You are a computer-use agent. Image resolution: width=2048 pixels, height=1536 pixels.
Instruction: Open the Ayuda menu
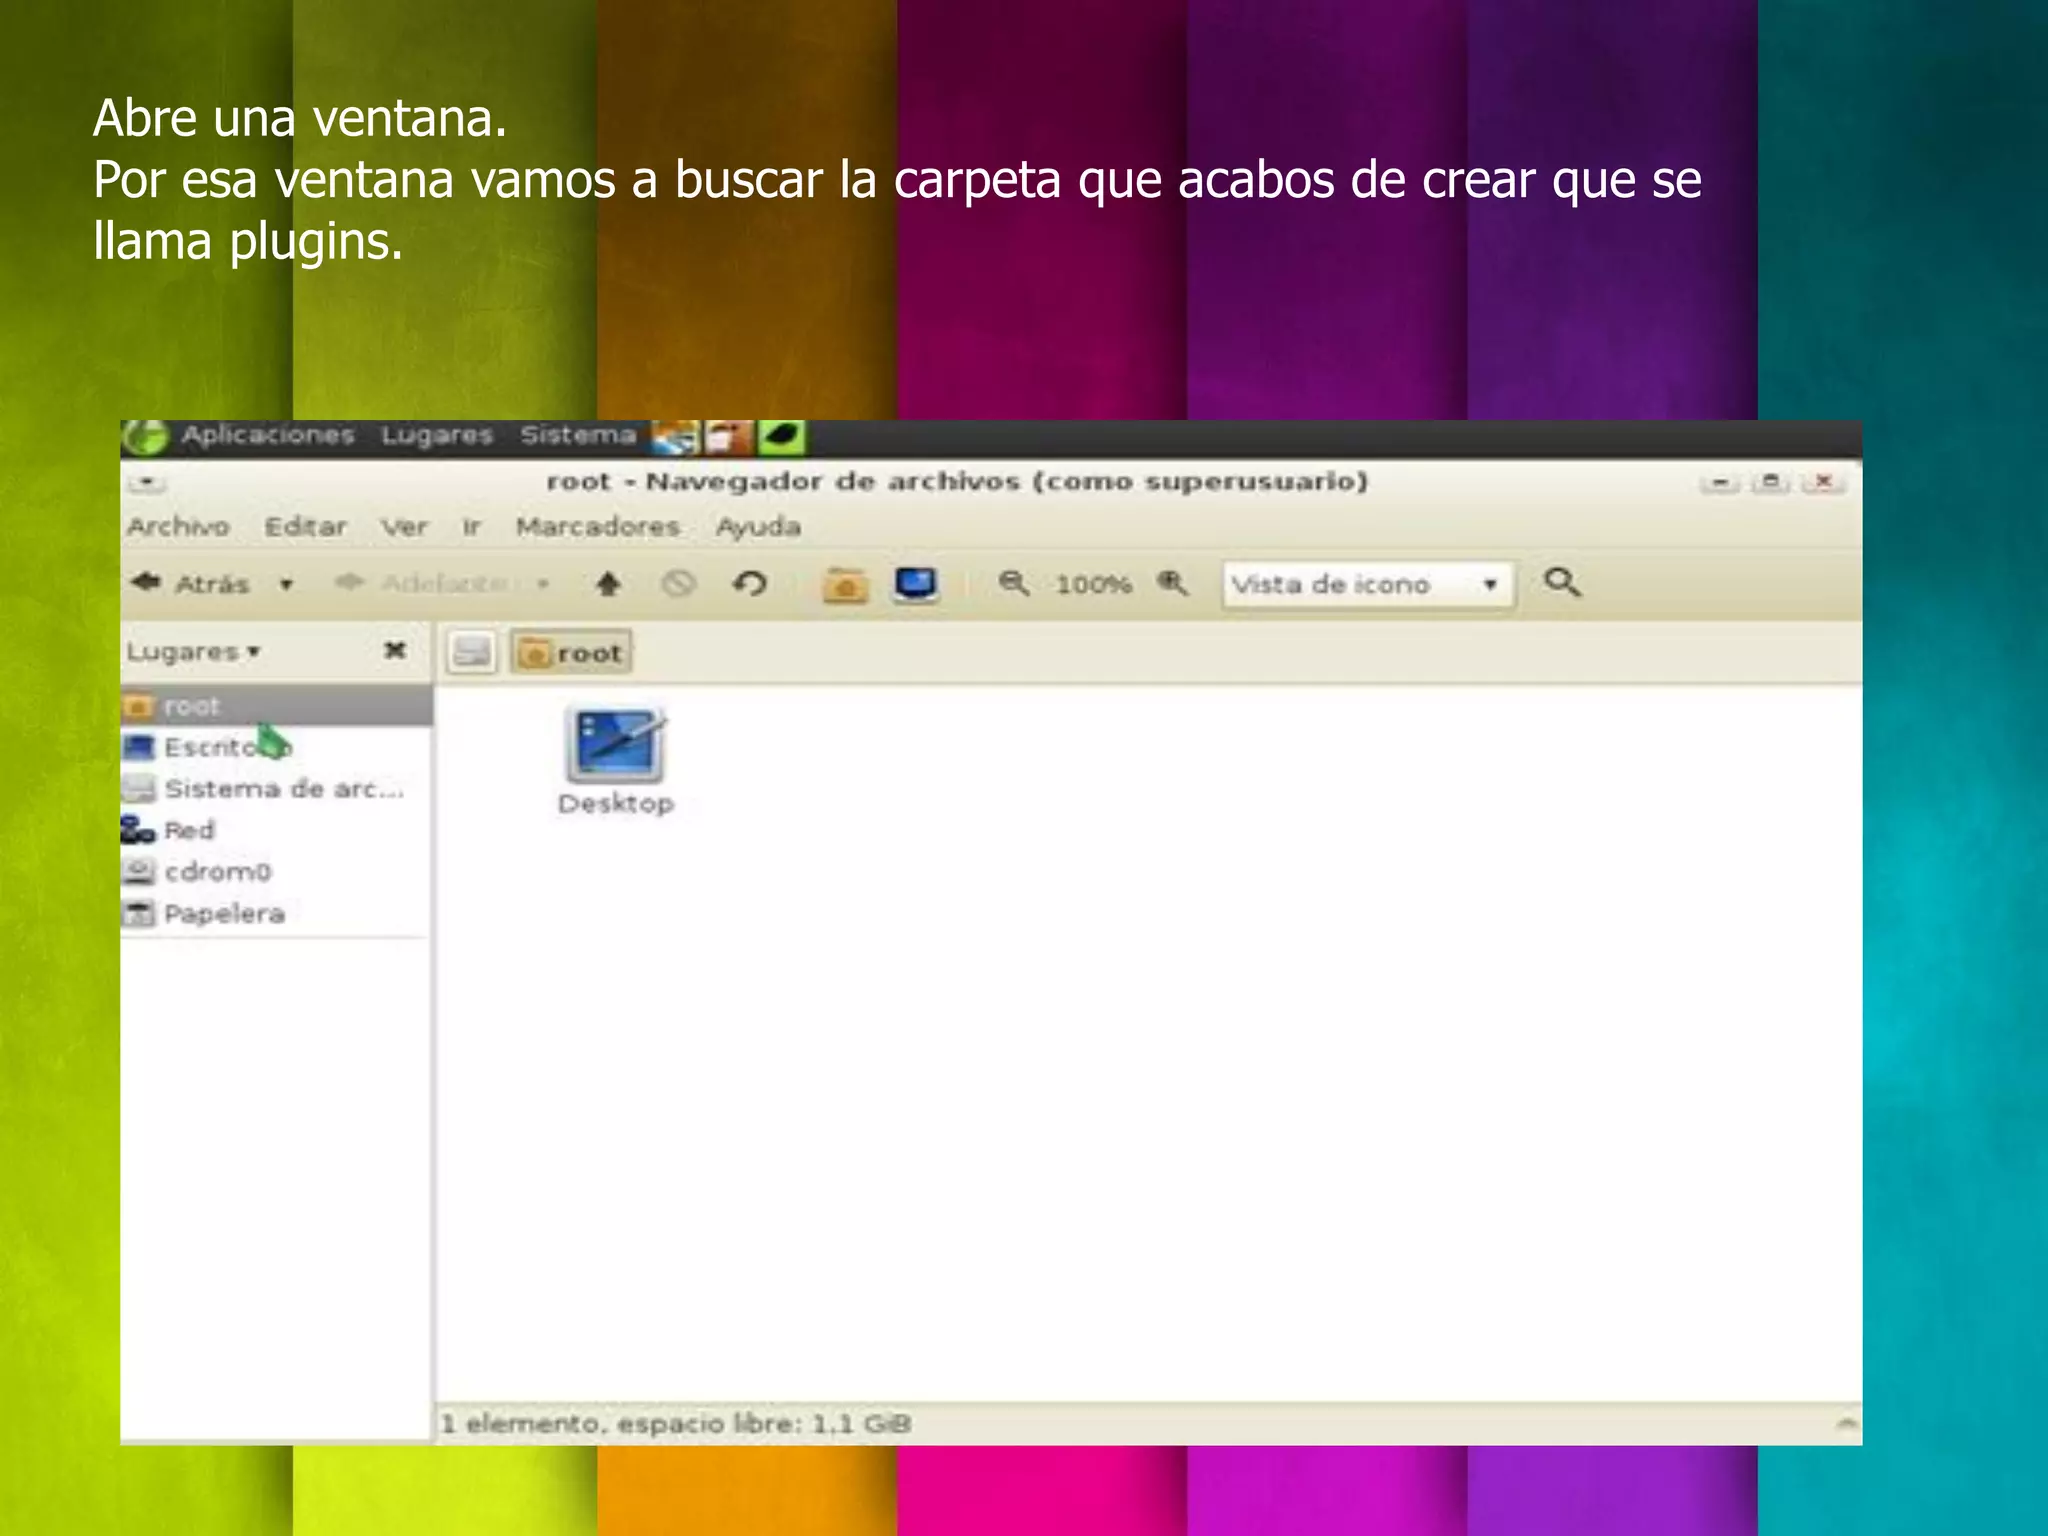(x=758, y=526)
